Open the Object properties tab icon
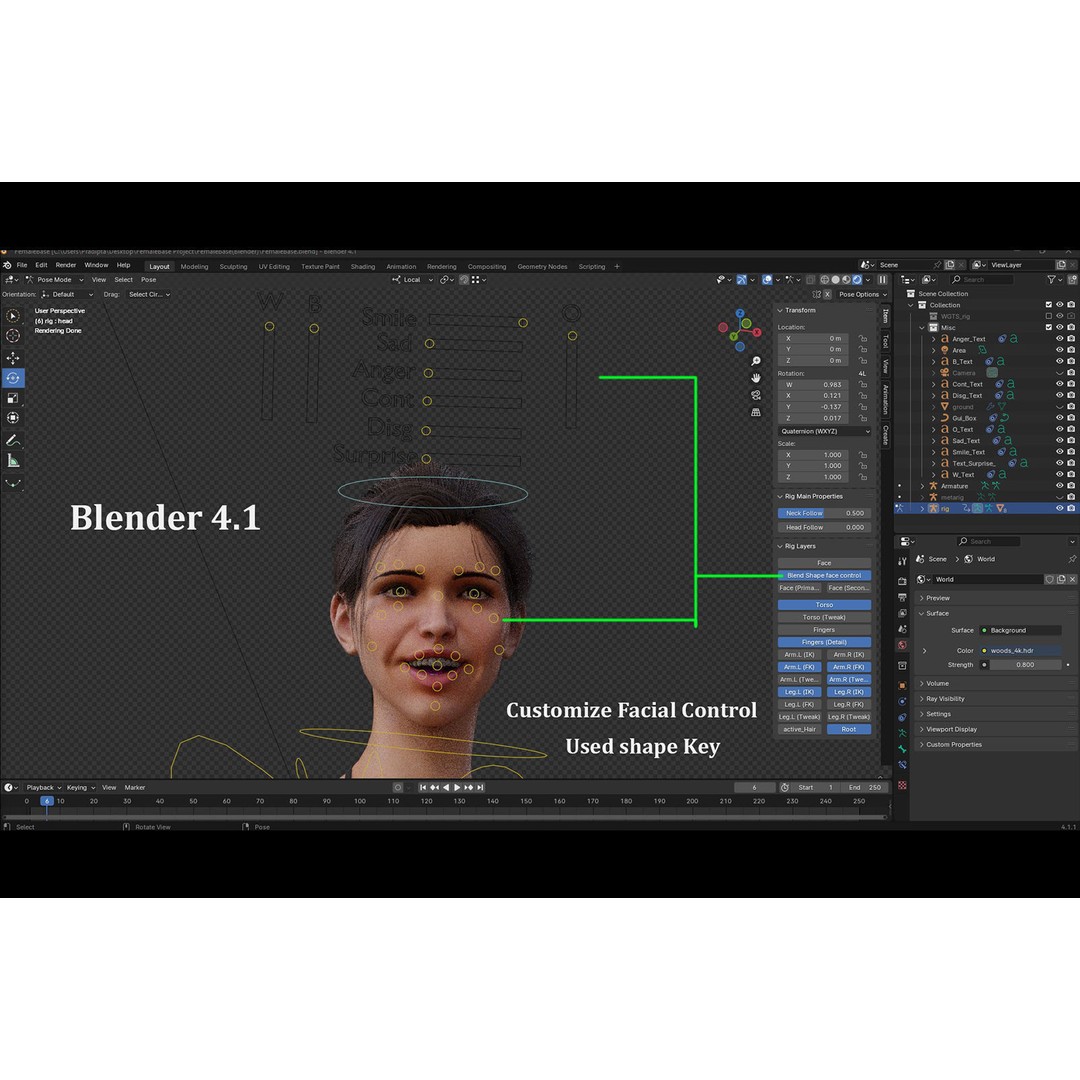The image size is (1080, 1080). (902, 685)
